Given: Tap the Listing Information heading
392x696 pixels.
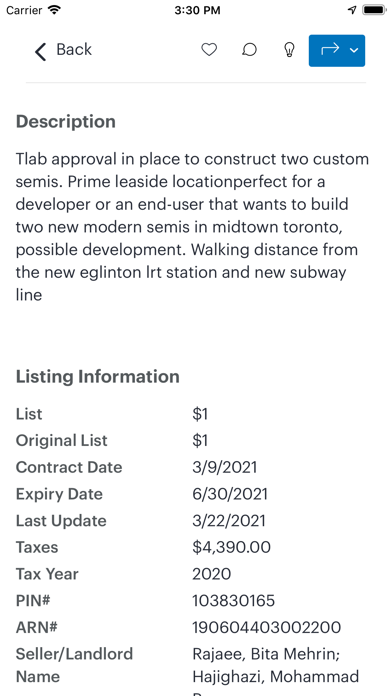Looking at the screenshot, I should (98, 376).
